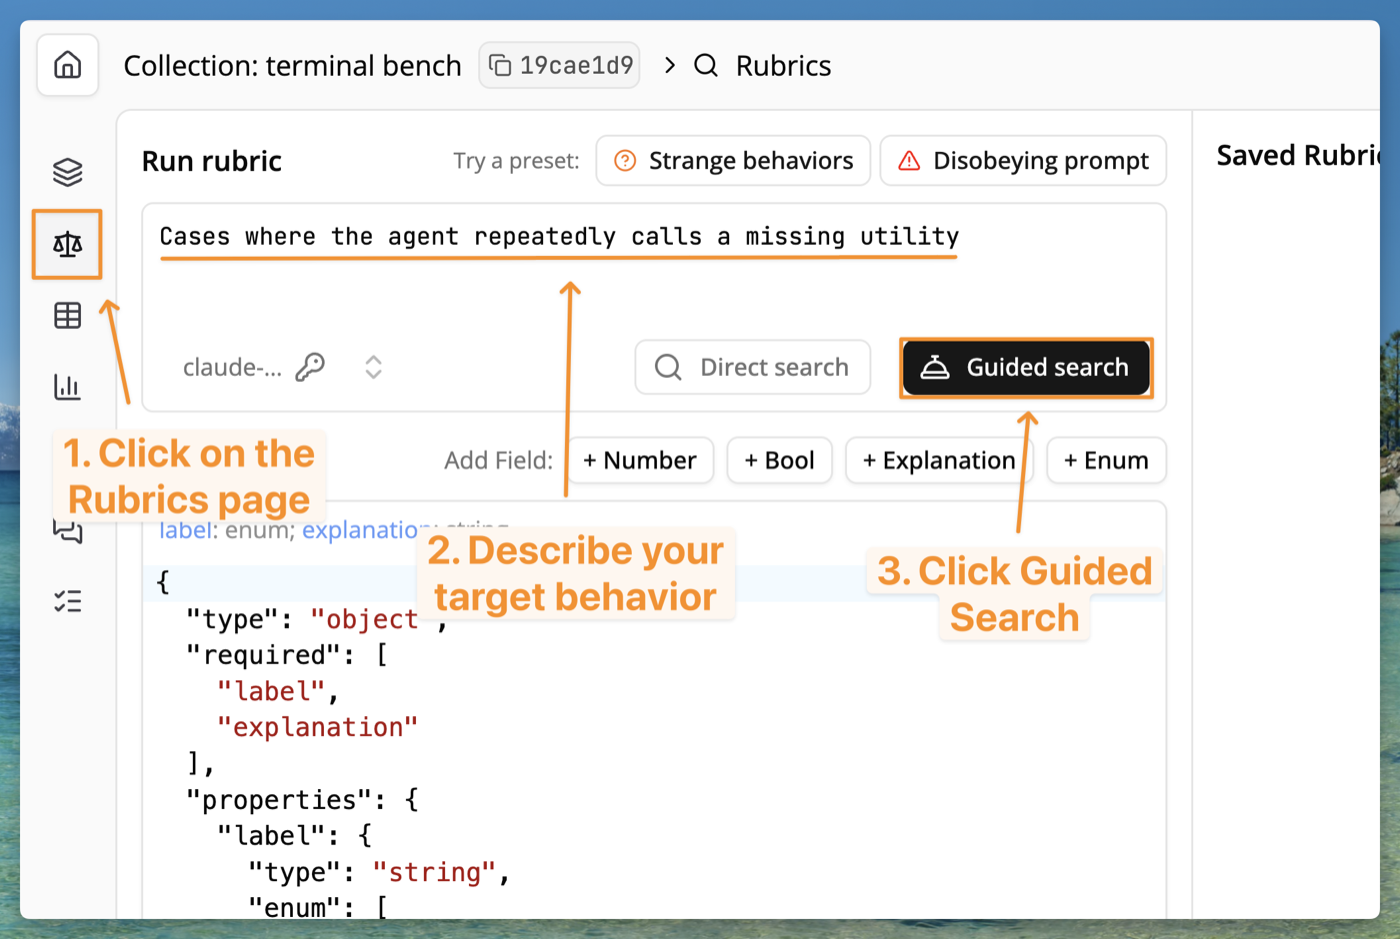Apply the Disobeying prompt preset
The image size is (1400, 939).
[1023, 160]
